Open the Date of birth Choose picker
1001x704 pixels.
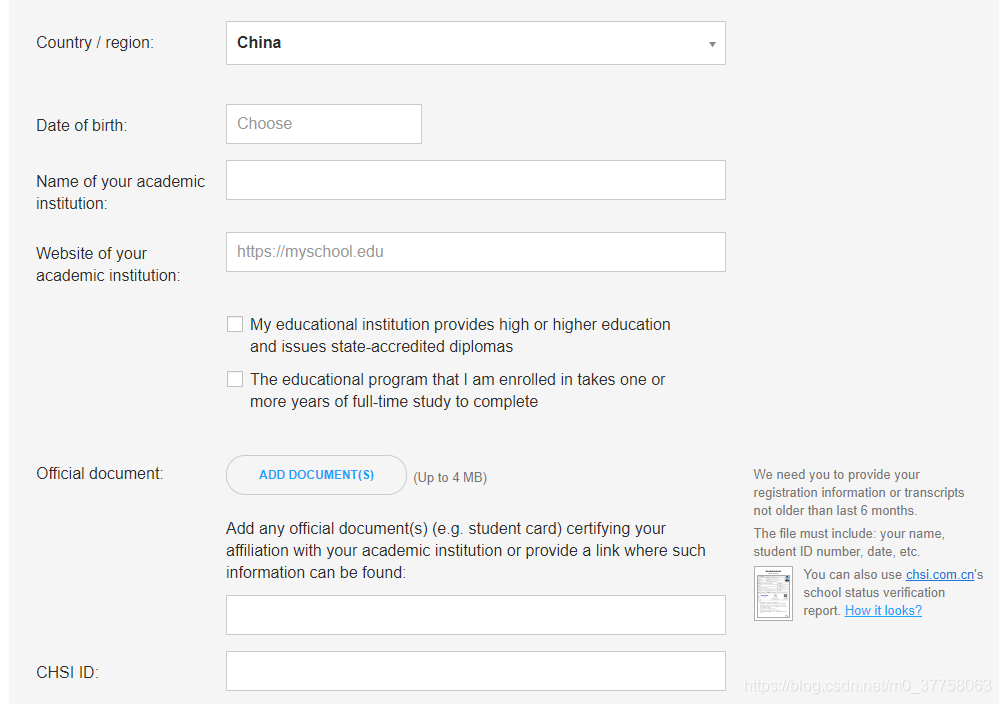coord(323,124)
